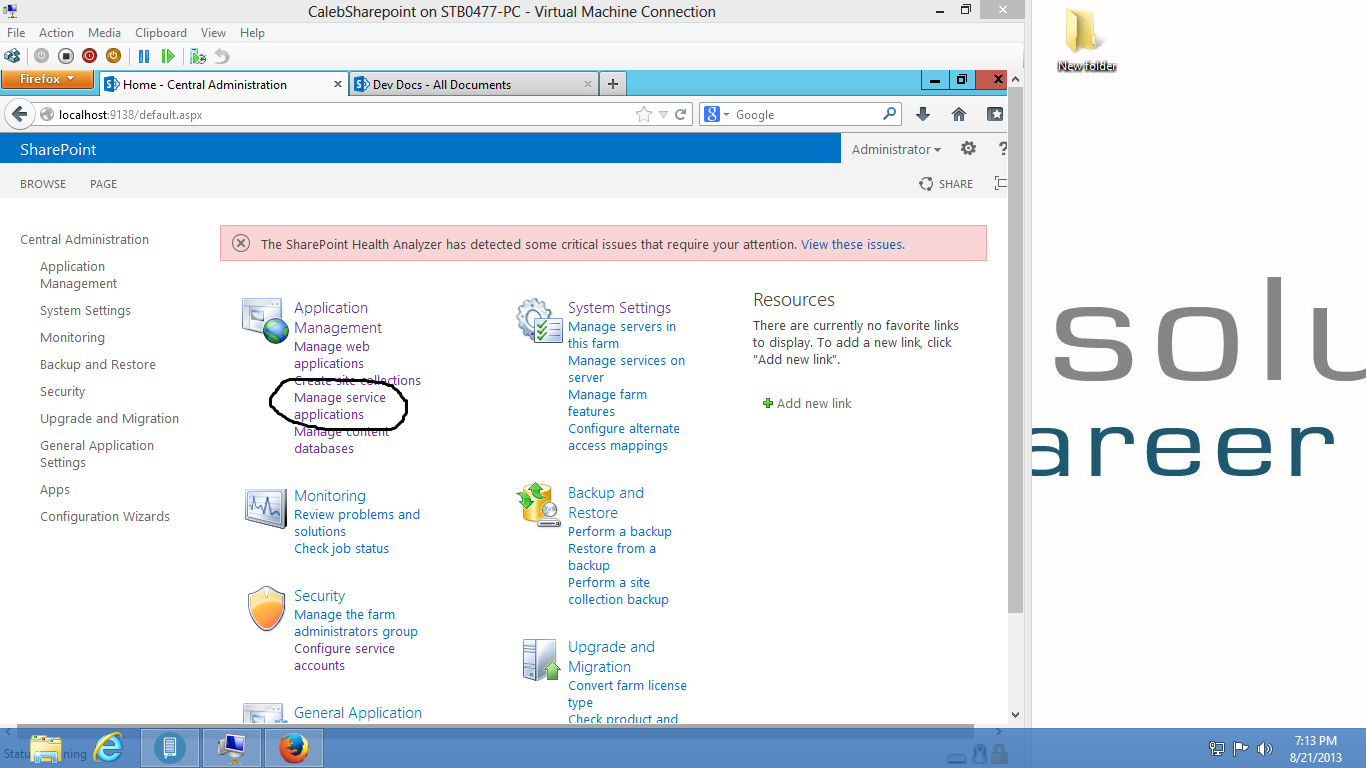Click the View these issues link
The height and width of the screenshot is (768, 1366).
point(853,244)
